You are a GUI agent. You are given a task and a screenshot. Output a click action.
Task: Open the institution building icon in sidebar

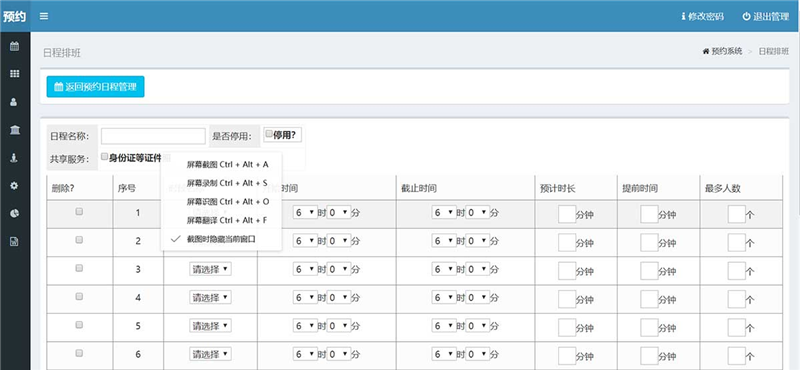pos(14,130)
